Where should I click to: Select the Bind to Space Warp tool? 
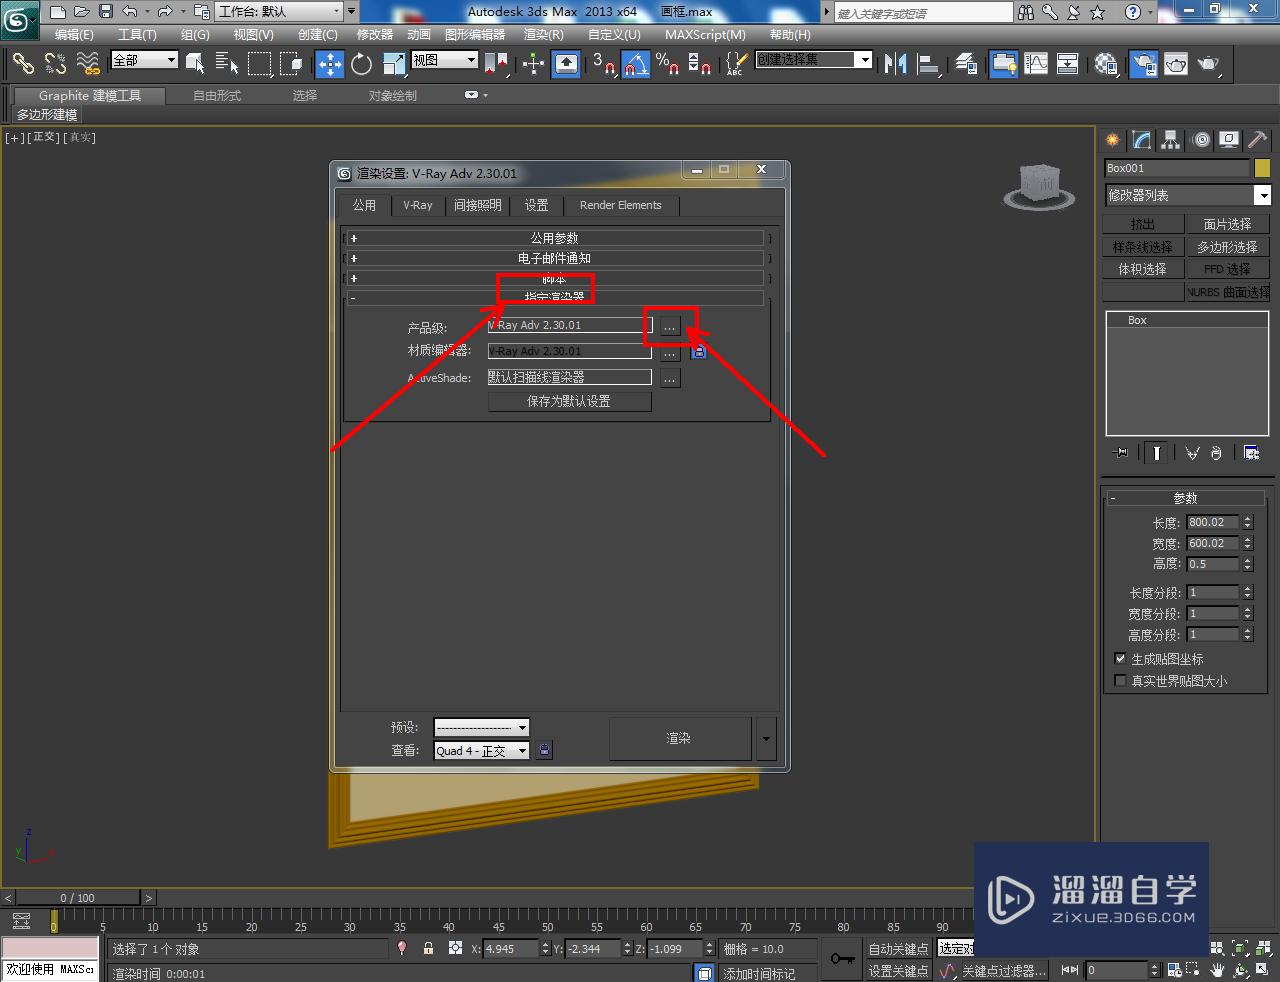coord(89,64)
